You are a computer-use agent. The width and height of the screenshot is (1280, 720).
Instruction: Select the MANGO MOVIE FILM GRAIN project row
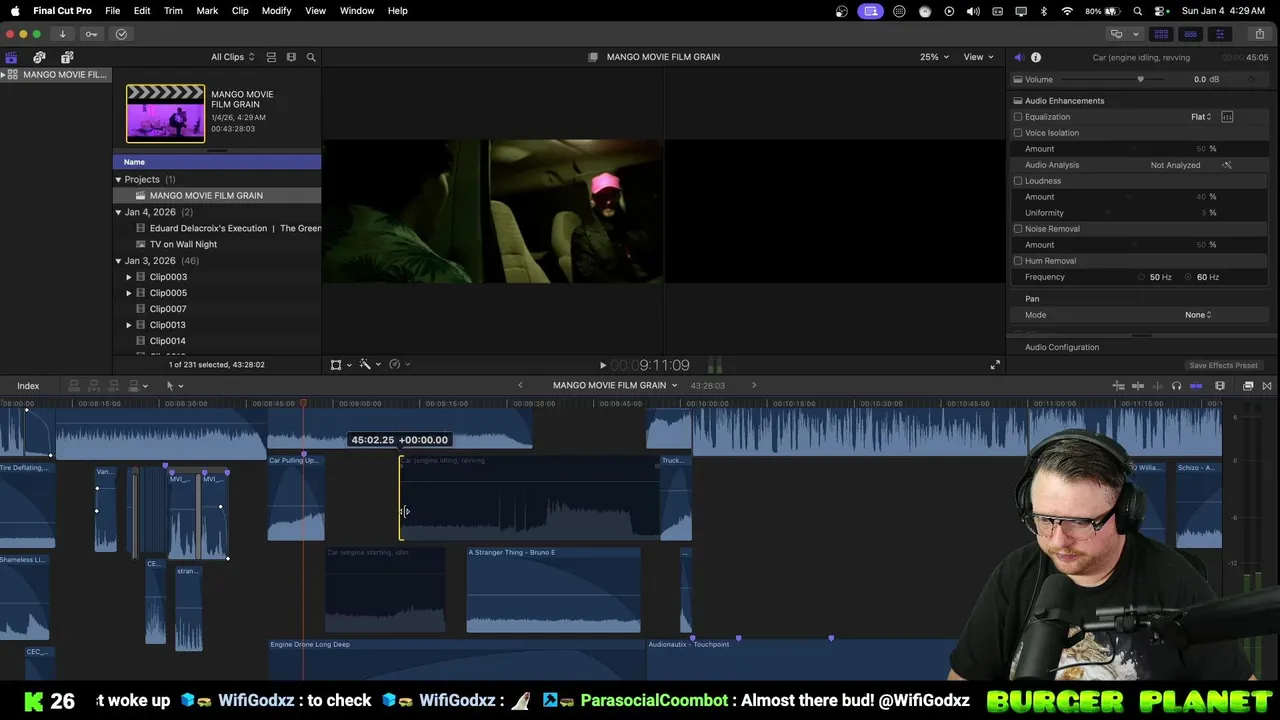pyautogui.click(x=217, y=196)
